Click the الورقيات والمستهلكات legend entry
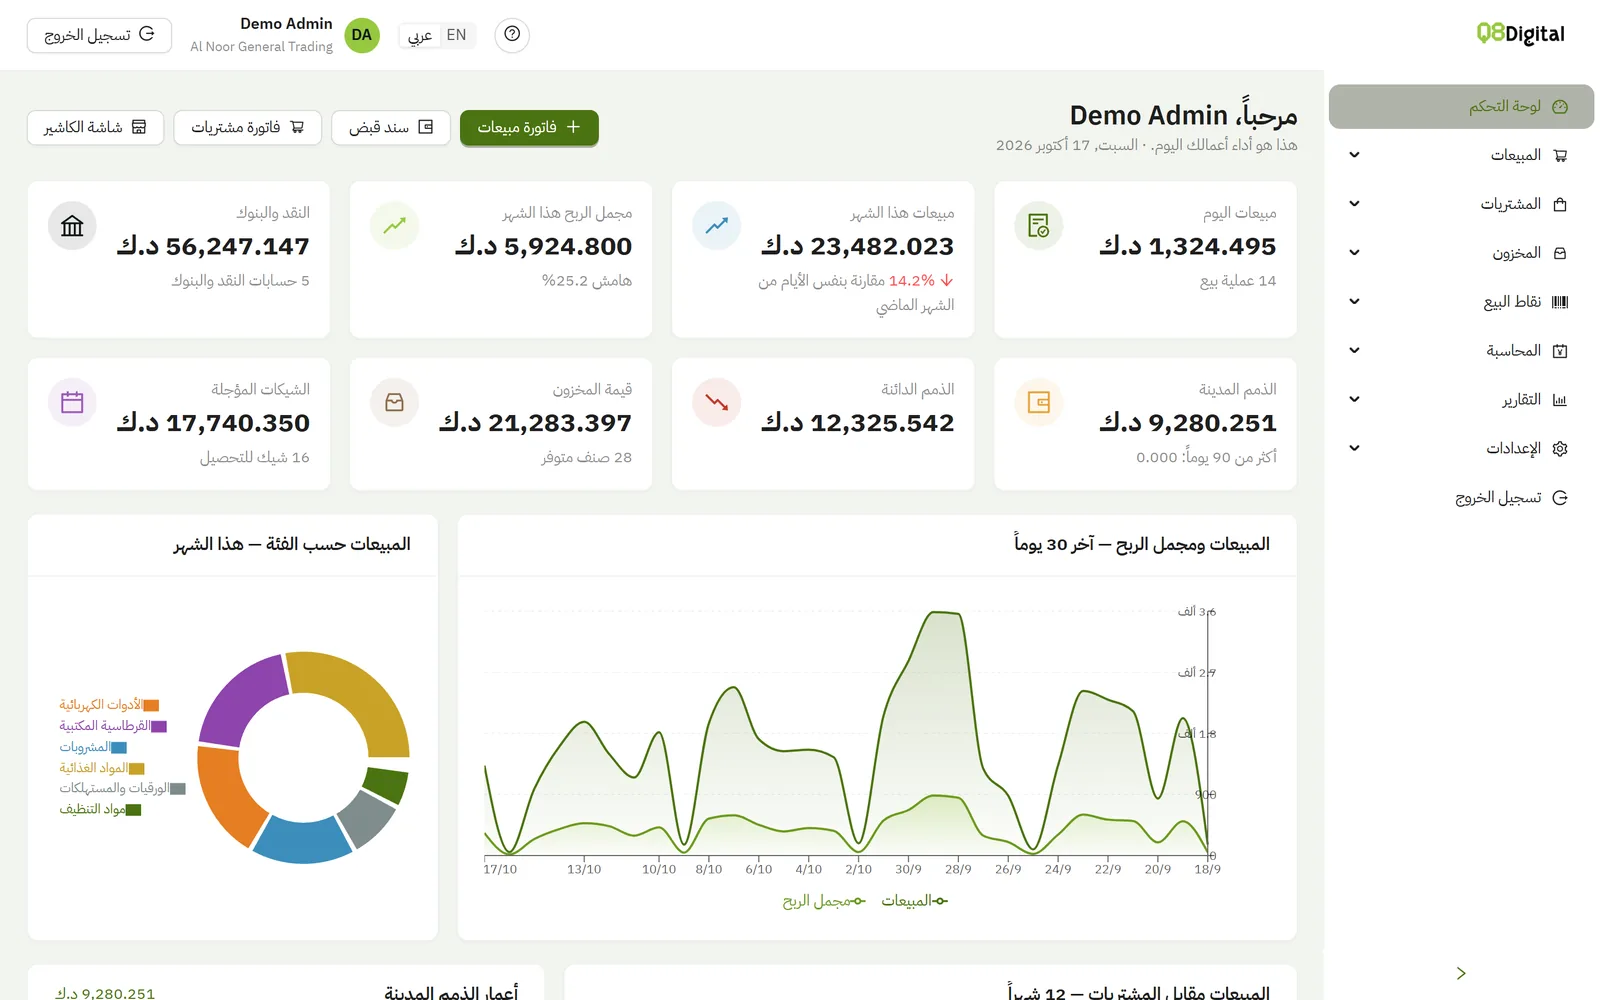This screenshot has height=1000, width=1600. 122,788
